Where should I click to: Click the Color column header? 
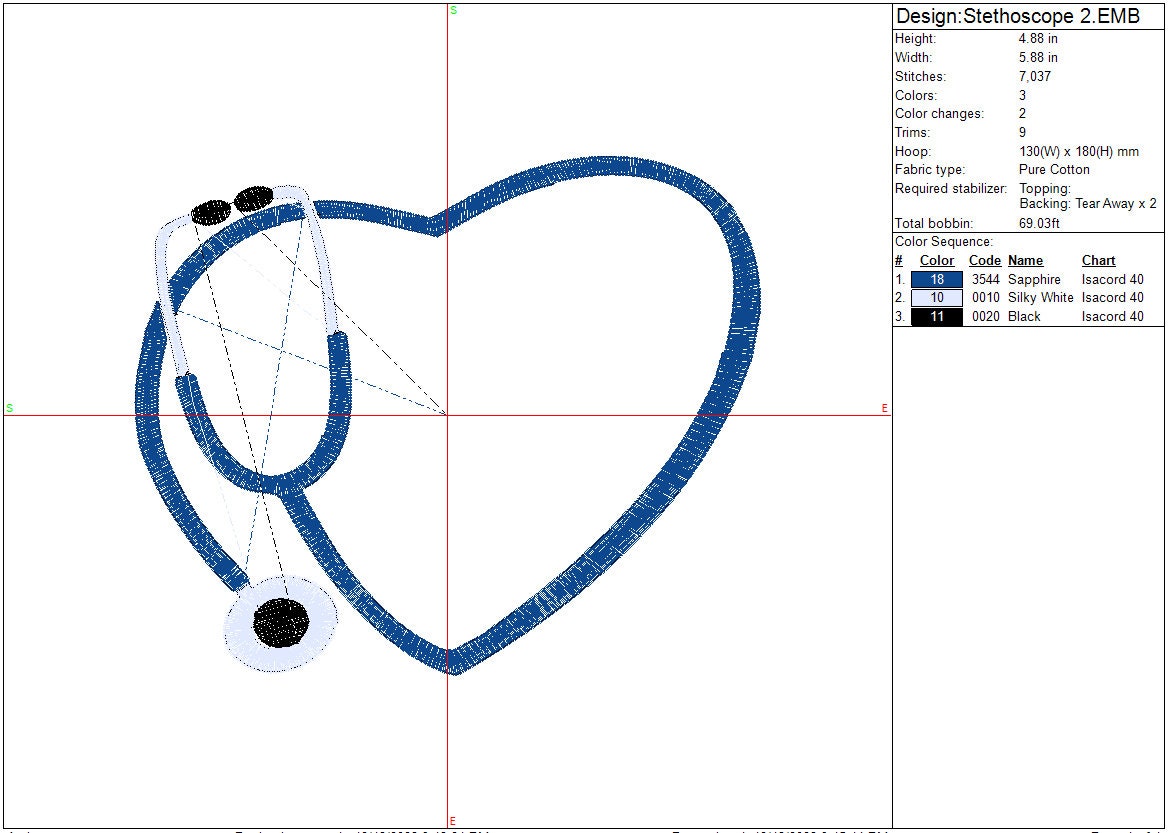tap(936, 261)
